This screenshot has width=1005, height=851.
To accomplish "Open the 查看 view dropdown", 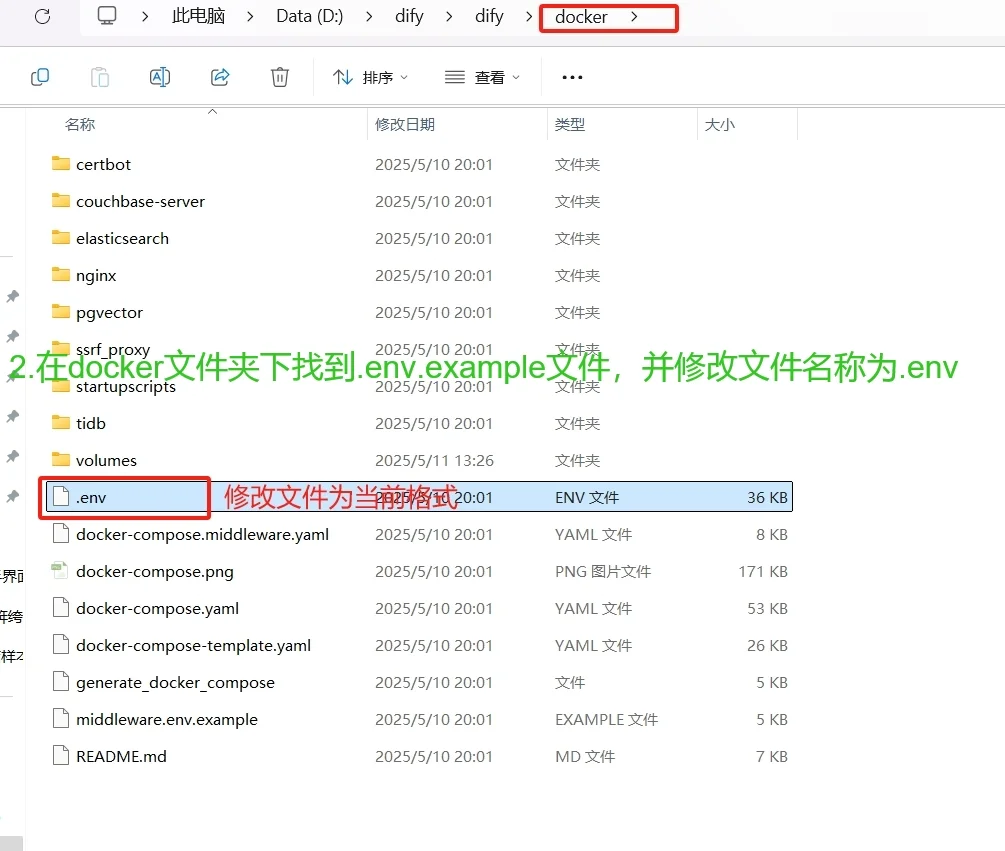I will 482,78.
